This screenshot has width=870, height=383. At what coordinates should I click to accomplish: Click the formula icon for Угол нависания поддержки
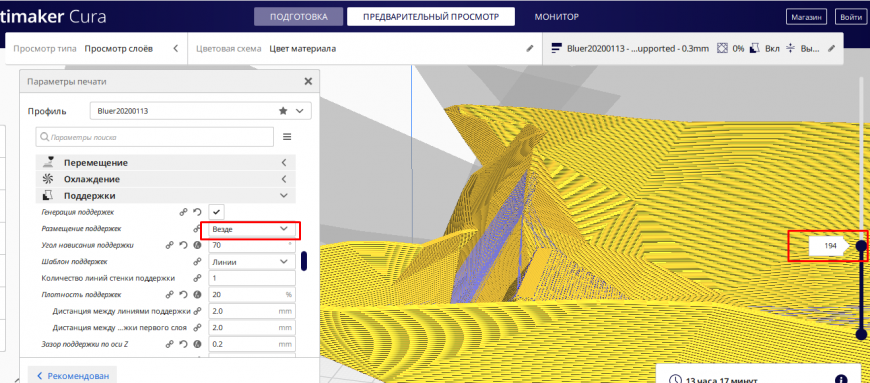[x=196, y=245]
